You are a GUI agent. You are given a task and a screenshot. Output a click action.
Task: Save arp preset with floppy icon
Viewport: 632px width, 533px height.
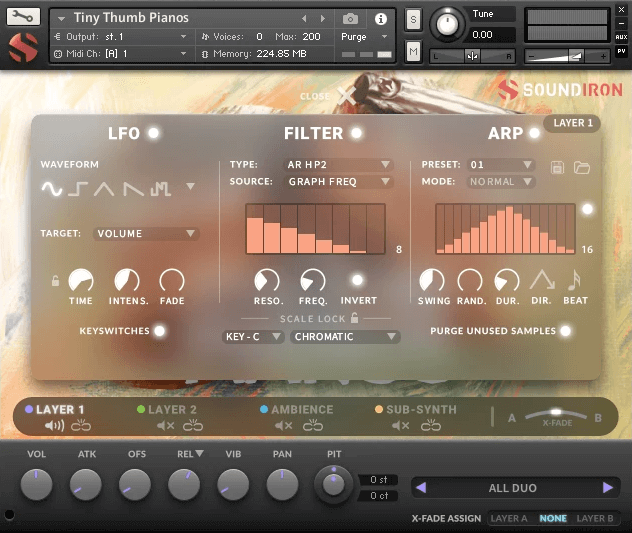[557, 167]
